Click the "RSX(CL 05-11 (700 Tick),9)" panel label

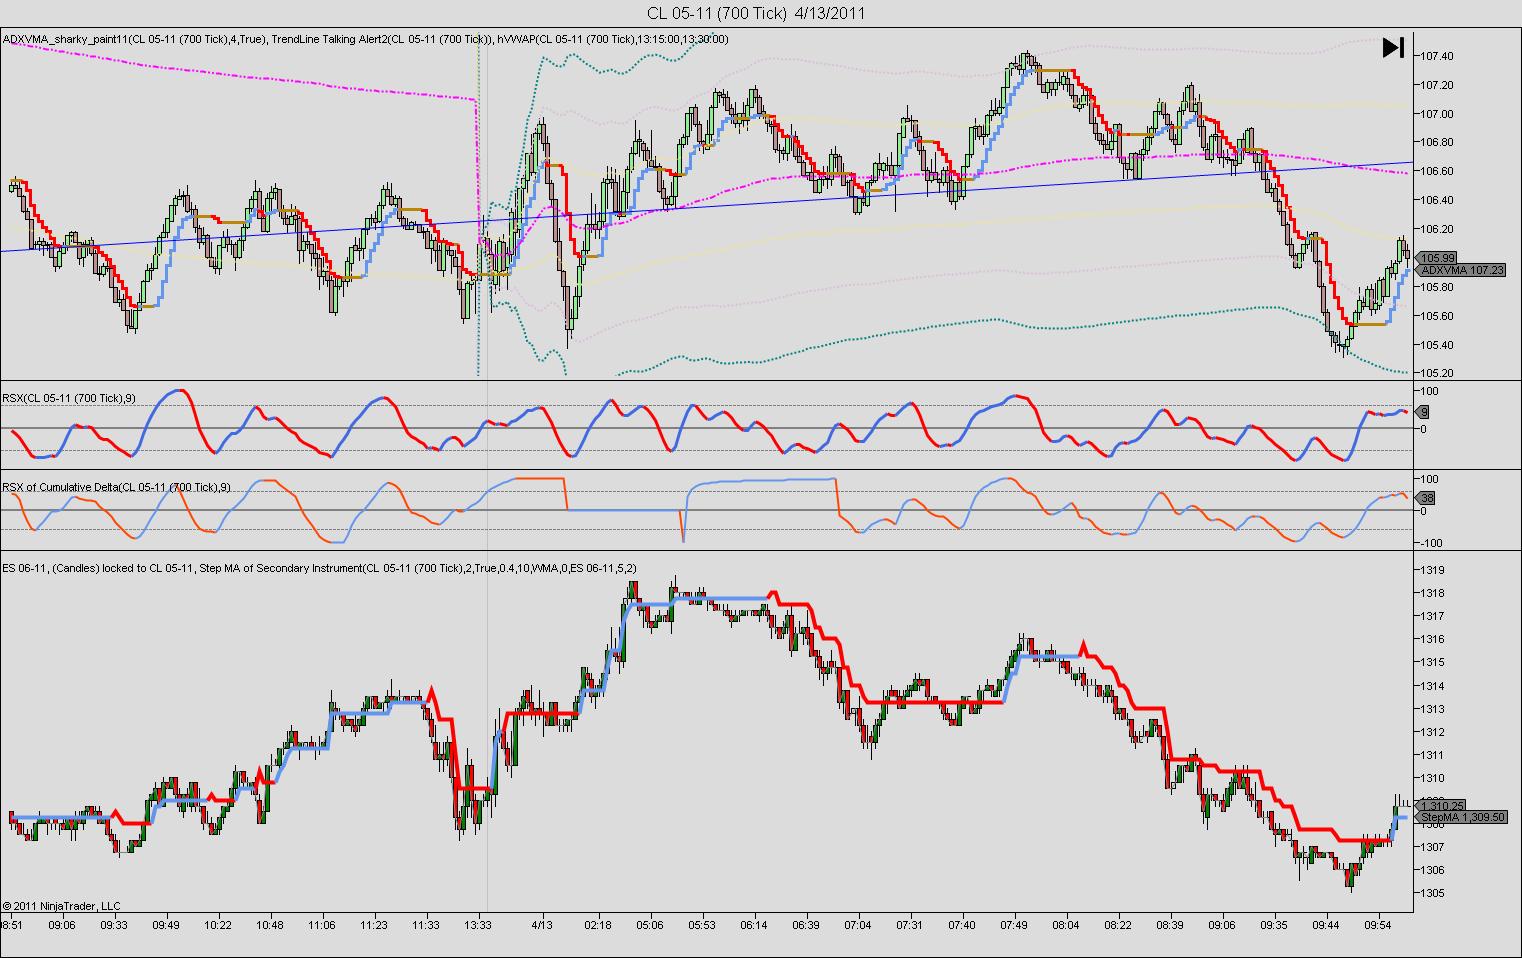(x=69, y=398)
